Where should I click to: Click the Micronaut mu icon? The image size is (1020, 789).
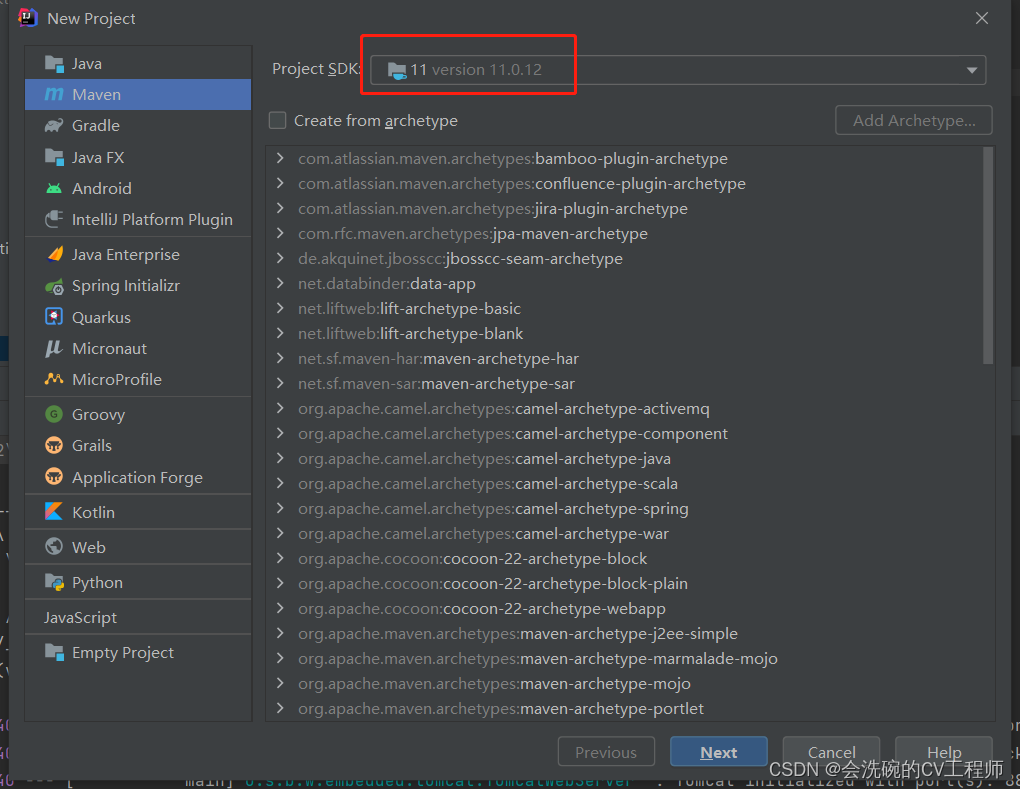click(54, 349)
